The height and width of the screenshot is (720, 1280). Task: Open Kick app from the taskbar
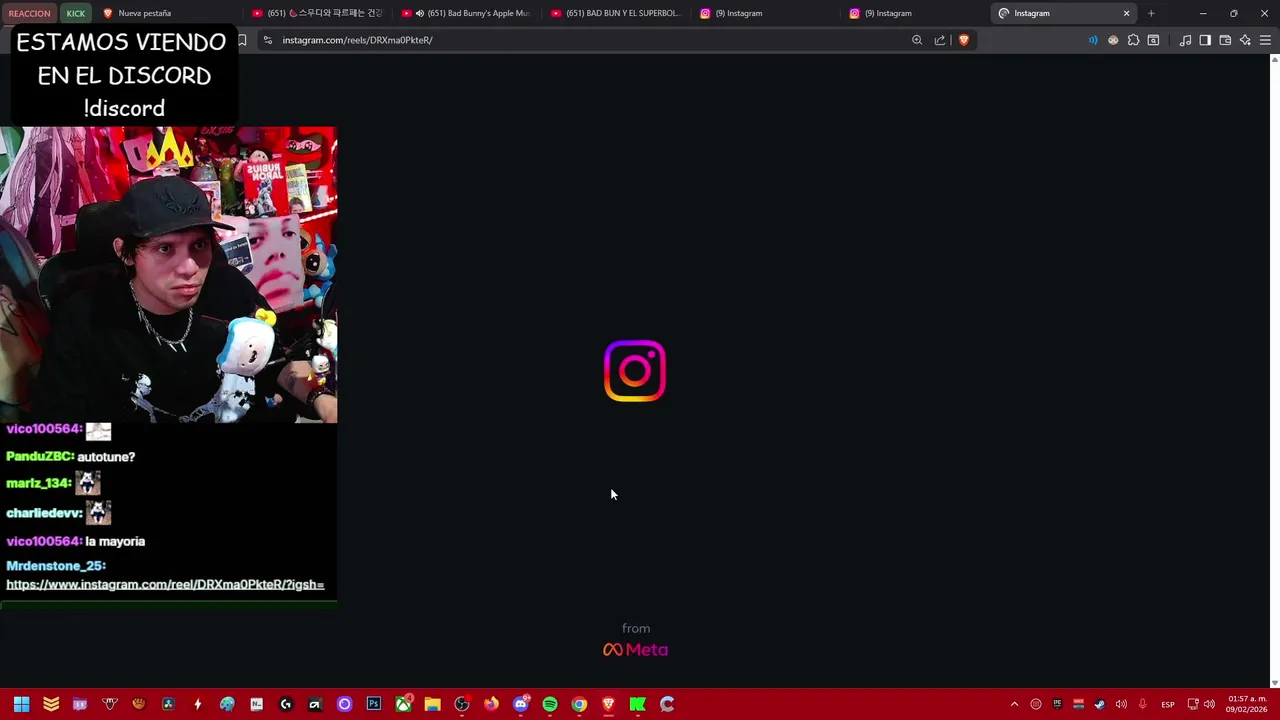click(637, 704)
